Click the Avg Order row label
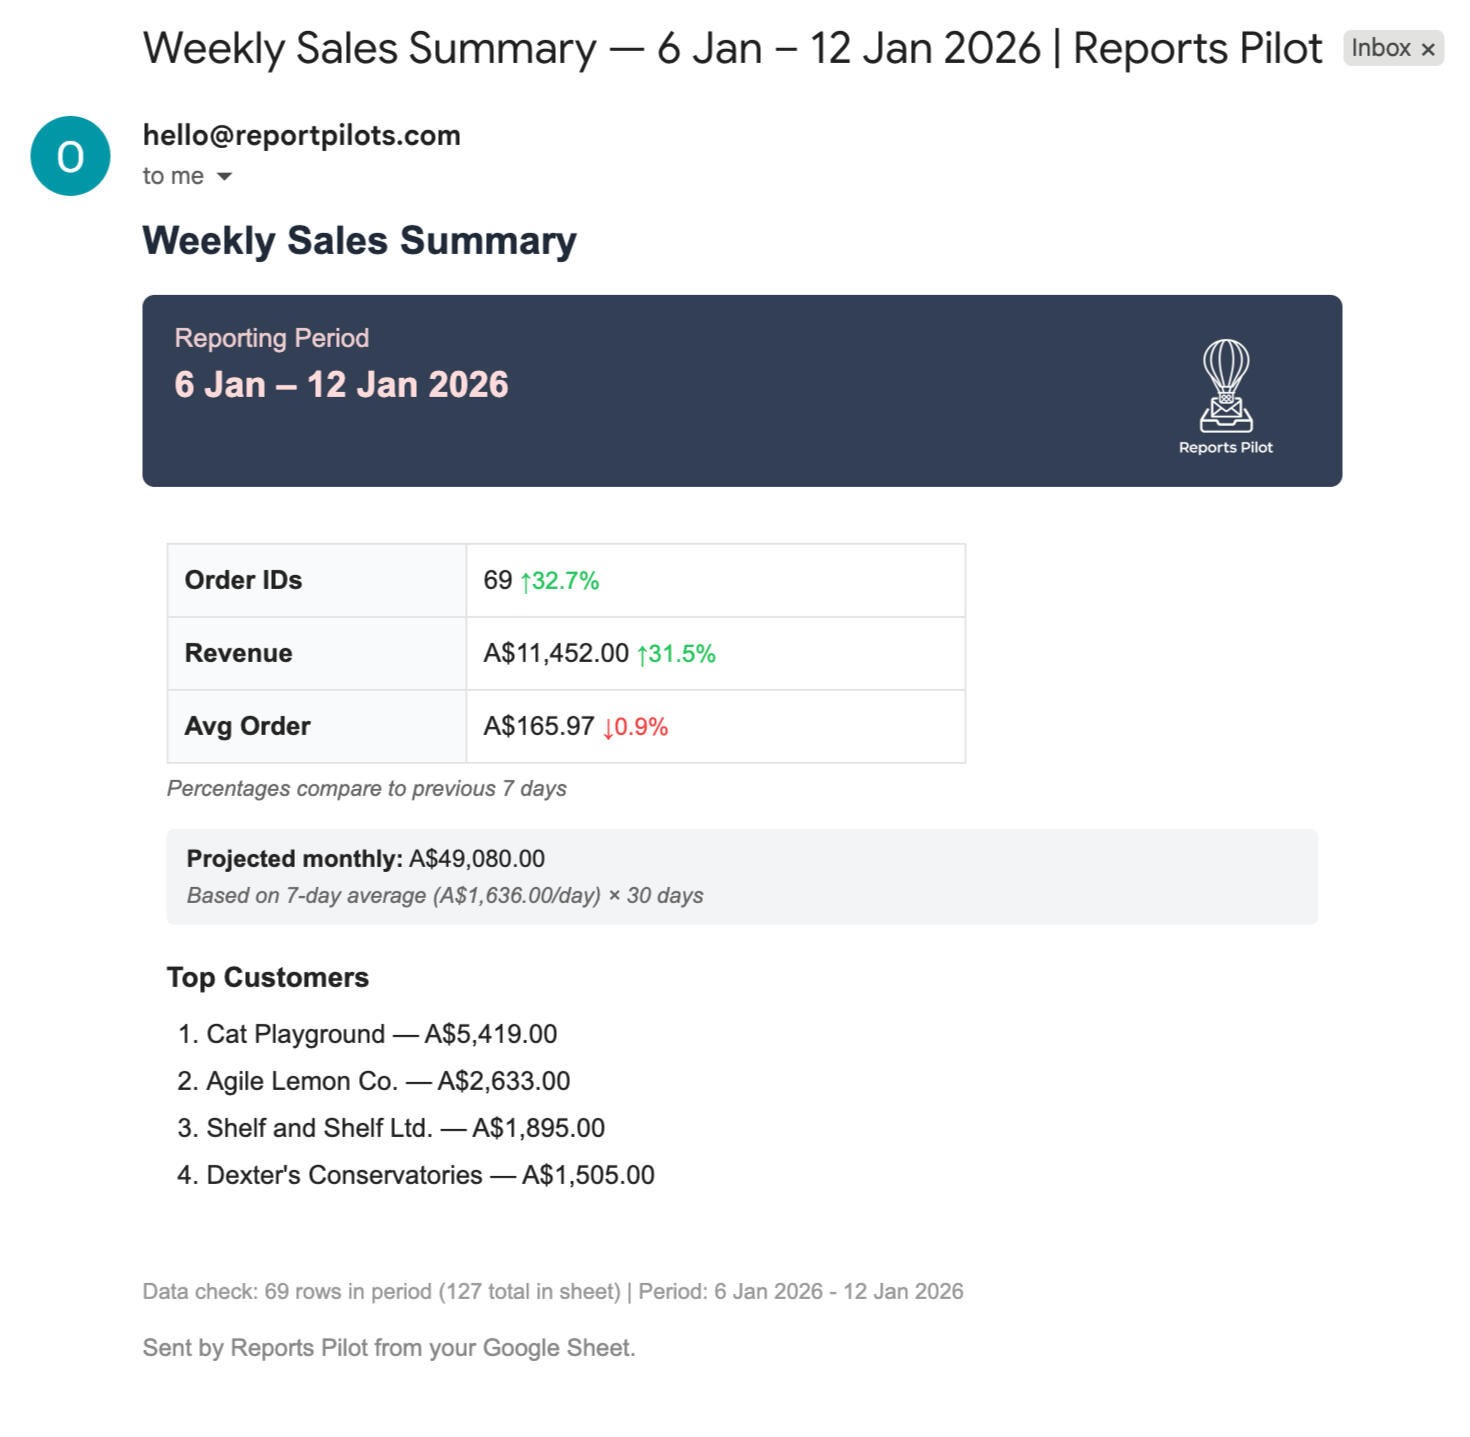Screen dimensions: 1470x1437 point(247,726)
